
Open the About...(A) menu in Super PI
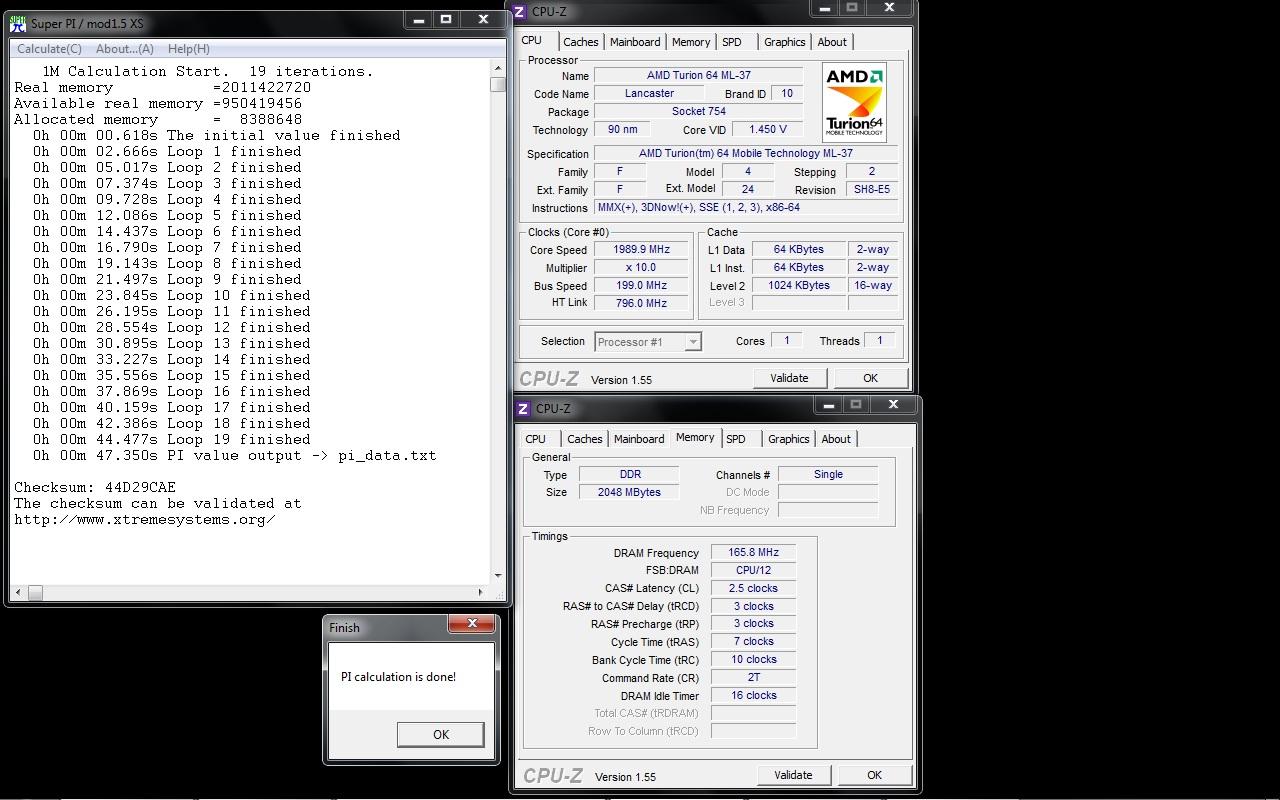point(125,49)
